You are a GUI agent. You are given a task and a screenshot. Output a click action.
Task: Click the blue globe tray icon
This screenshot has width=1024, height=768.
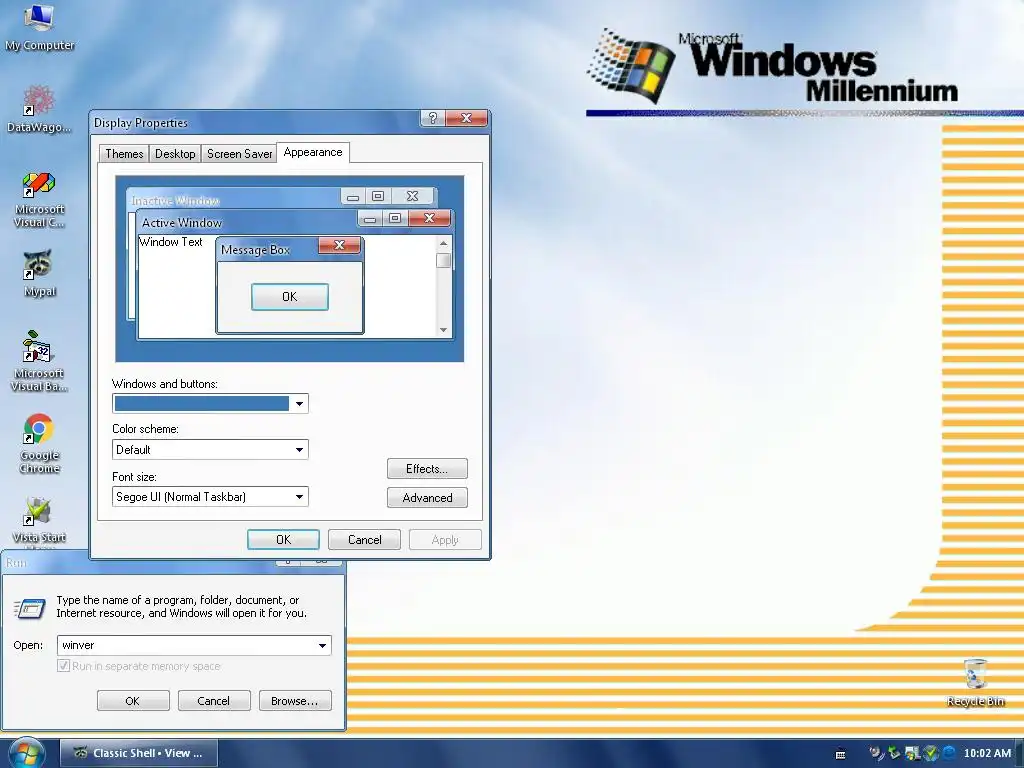(x=949, y=753)
